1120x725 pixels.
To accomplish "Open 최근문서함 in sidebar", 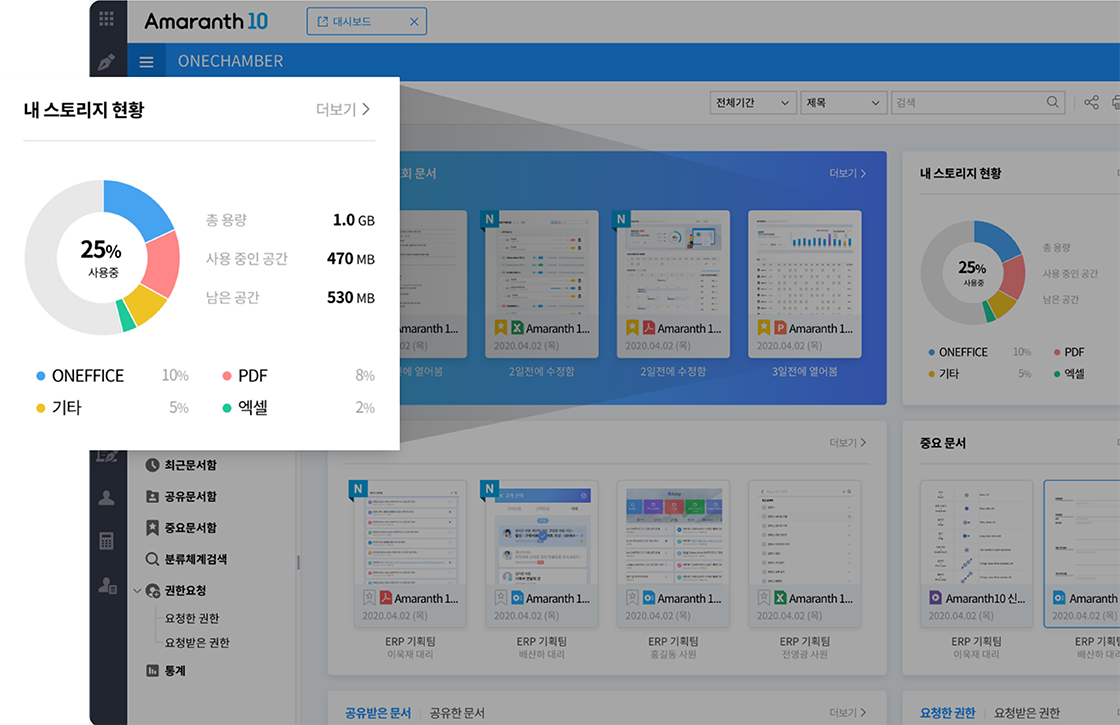I will (x=190, y=465).
